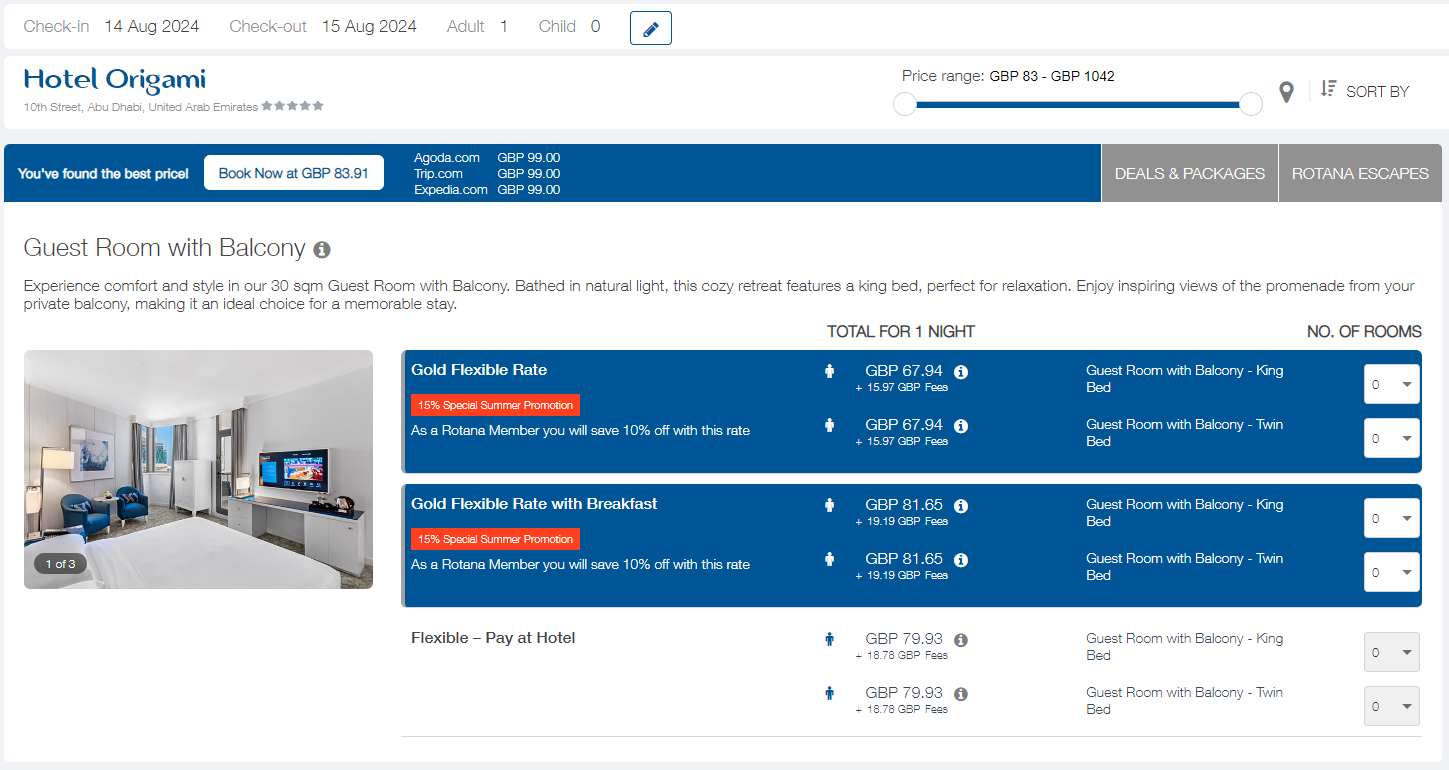Click the Check-out date 15 Aug 2024
The image size is (1449, 770).
tap(369, 27)
